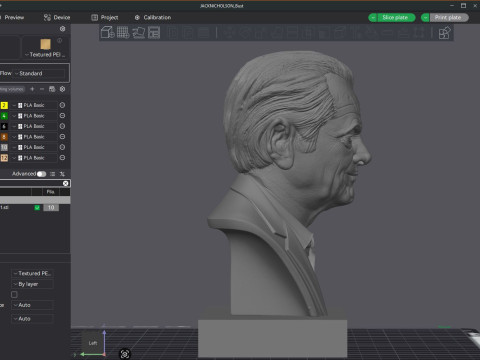Click the Slice plate button

(396, 18)
